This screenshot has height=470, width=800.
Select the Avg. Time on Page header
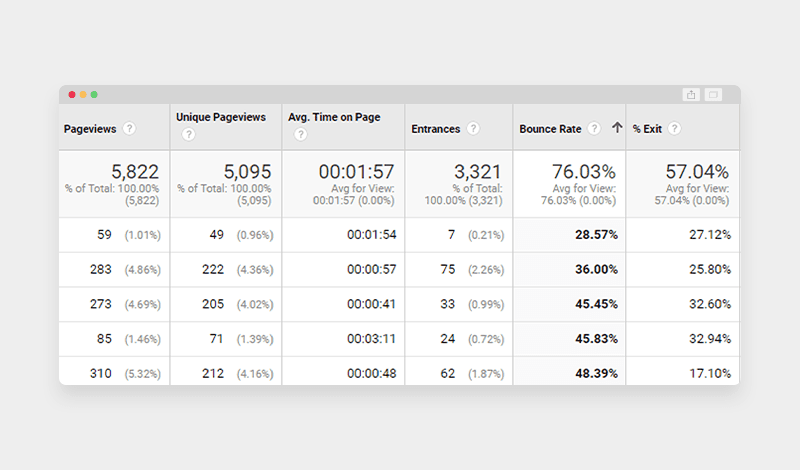334,117
